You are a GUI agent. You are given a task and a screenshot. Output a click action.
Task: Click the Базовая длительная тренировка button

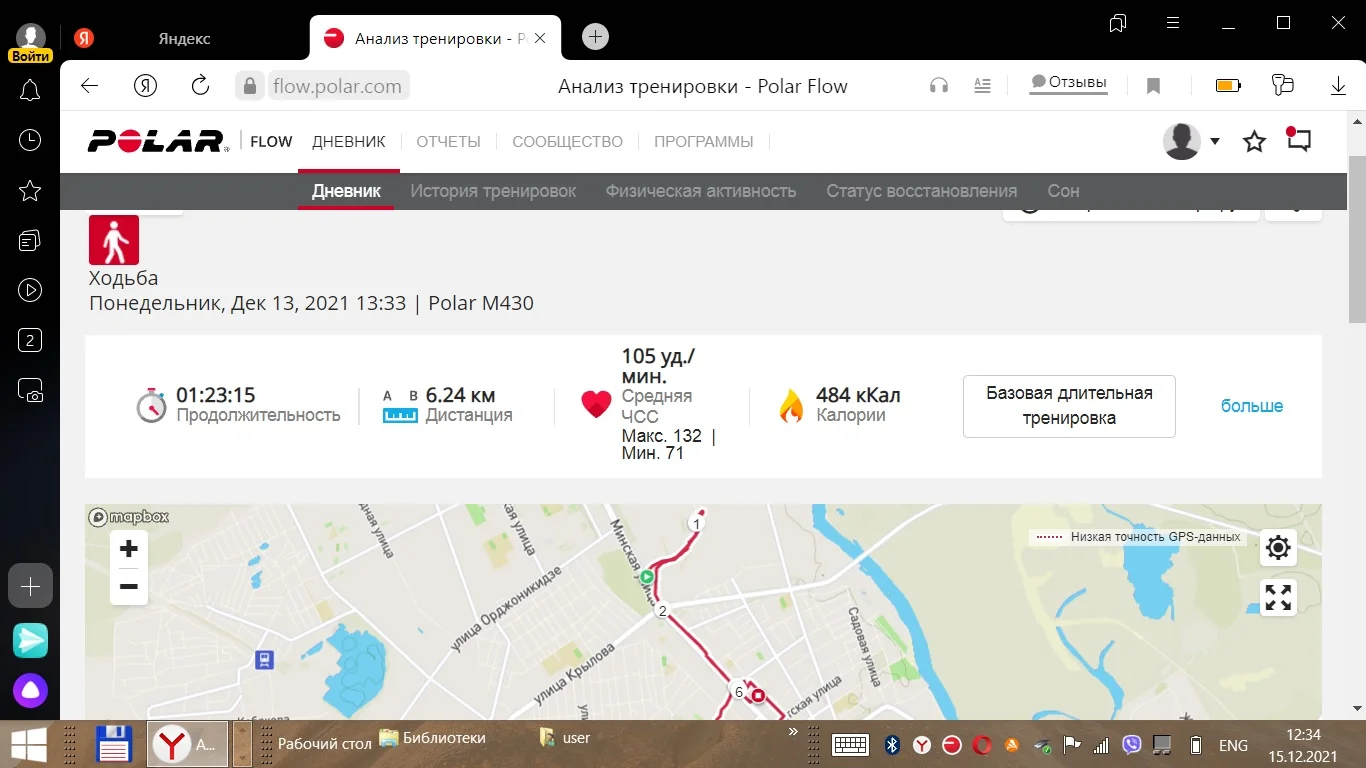point(1069,406)
